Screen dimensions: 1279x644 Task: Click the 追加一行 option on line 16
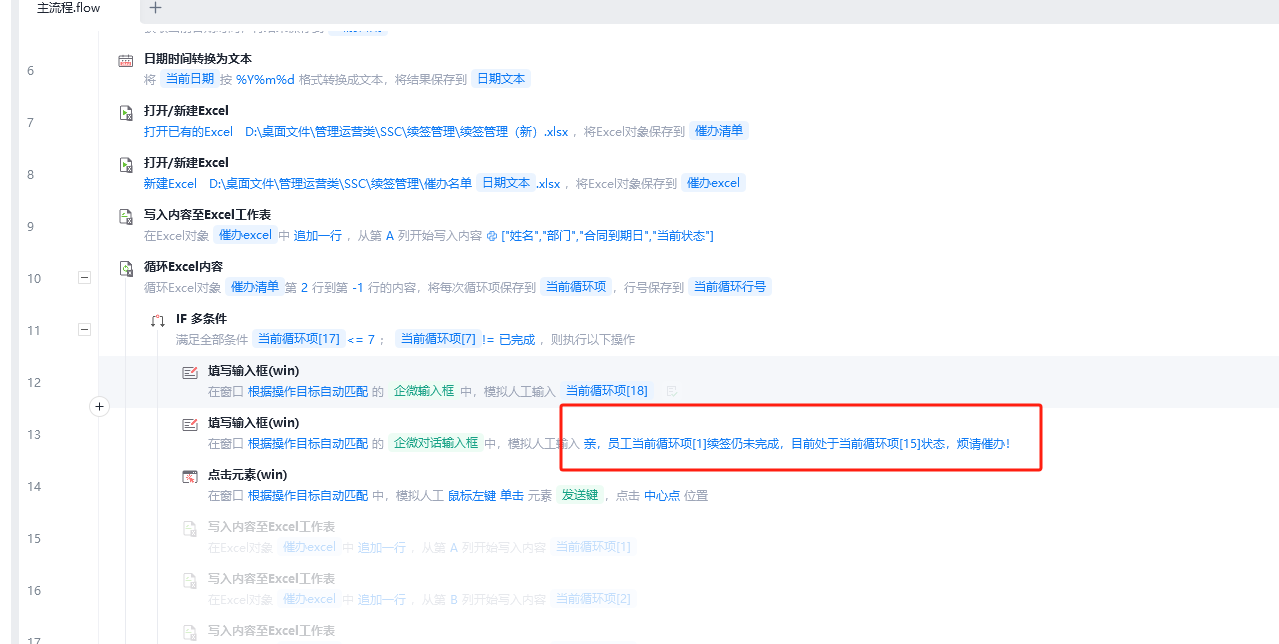coord(381,599)
